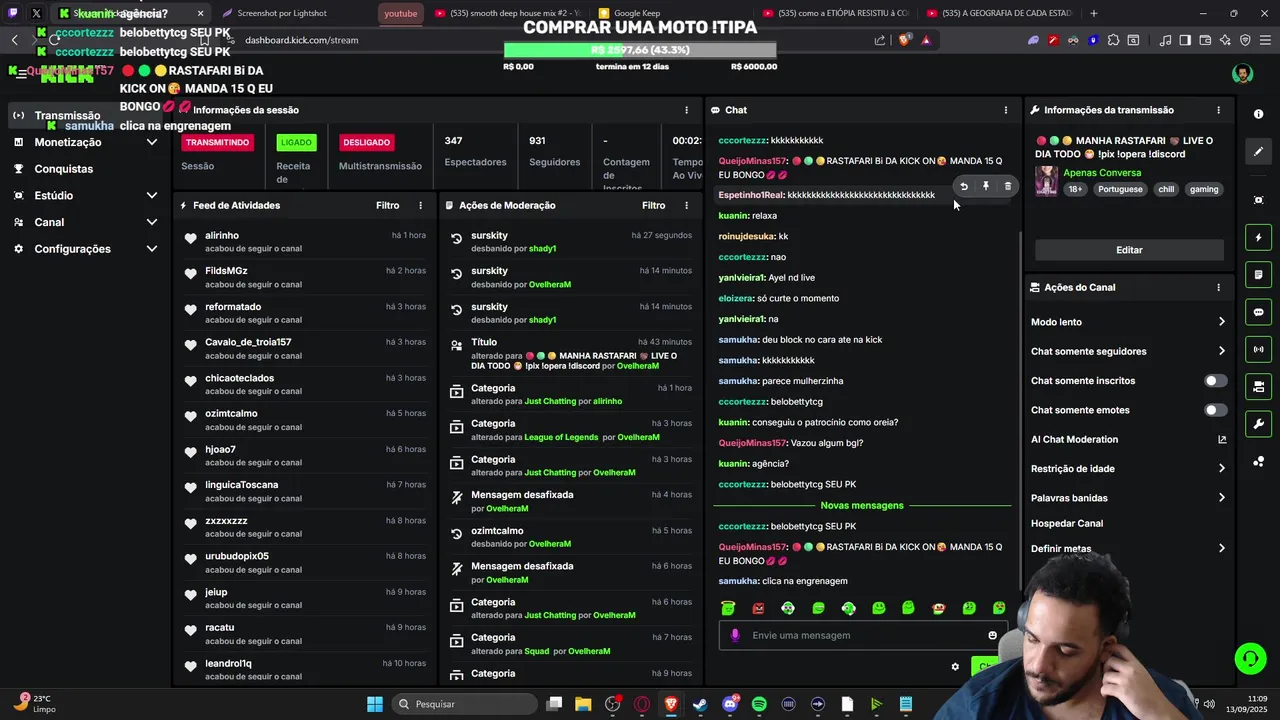Screen dimensions: 1280x720
Task: Click the note document icon in right sidebar
Action: click(1258, 275)
